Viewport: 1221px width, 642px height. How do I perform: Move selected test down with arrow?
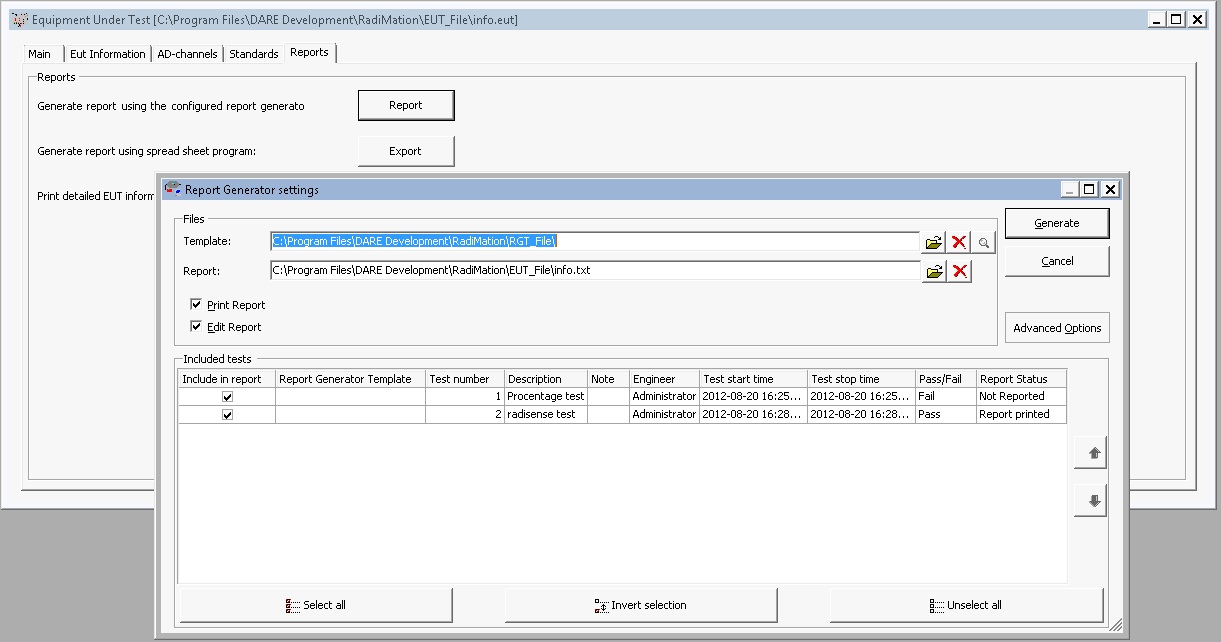coord(1093,501)
